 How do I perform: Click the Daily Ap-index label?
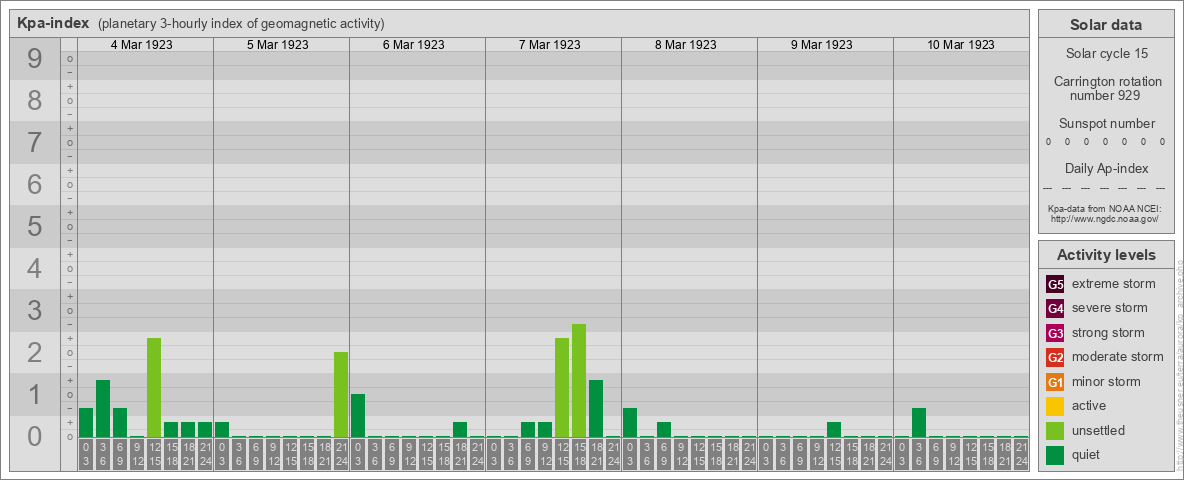coord(1106,168)
